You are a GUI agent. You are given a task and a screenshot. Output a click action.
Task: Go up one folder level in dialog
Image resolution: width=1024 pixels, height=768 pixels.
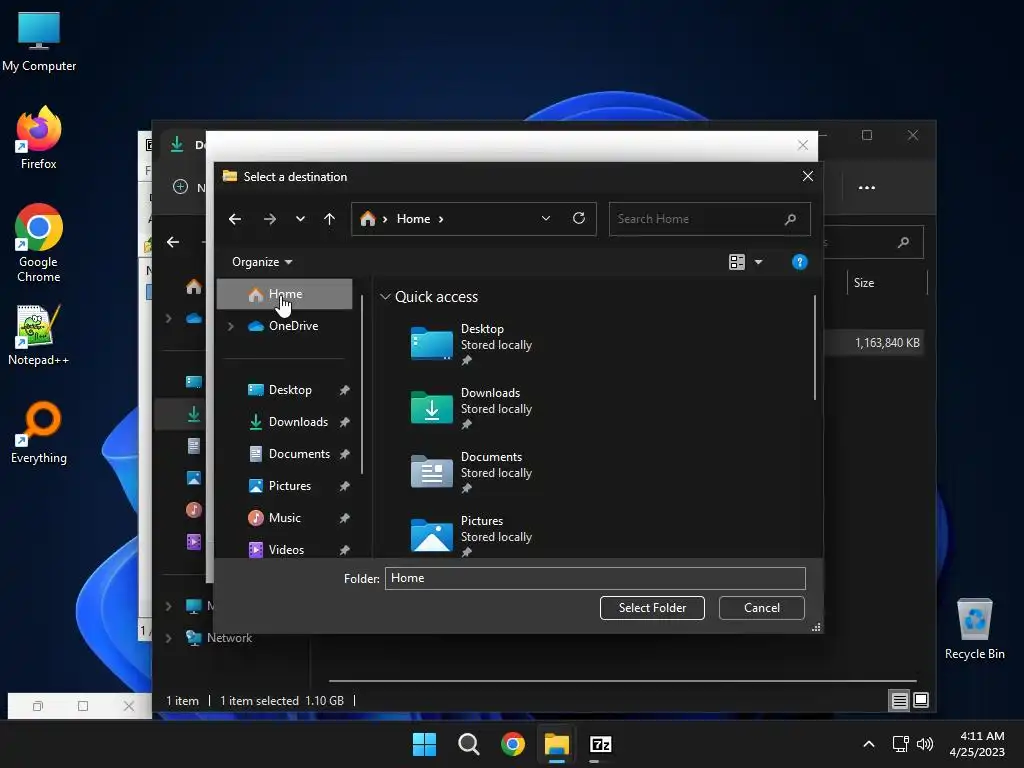click(329, 219)
